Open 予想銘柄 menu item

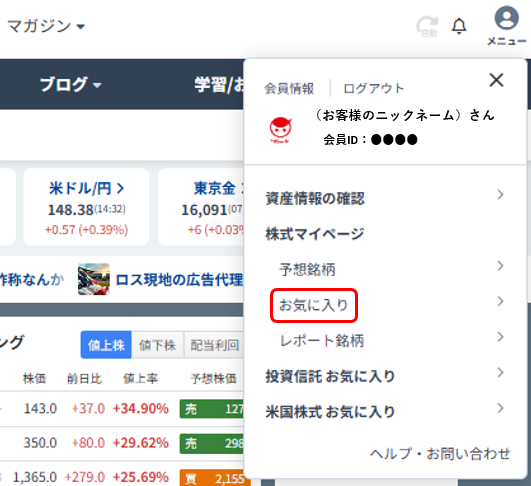307,270
